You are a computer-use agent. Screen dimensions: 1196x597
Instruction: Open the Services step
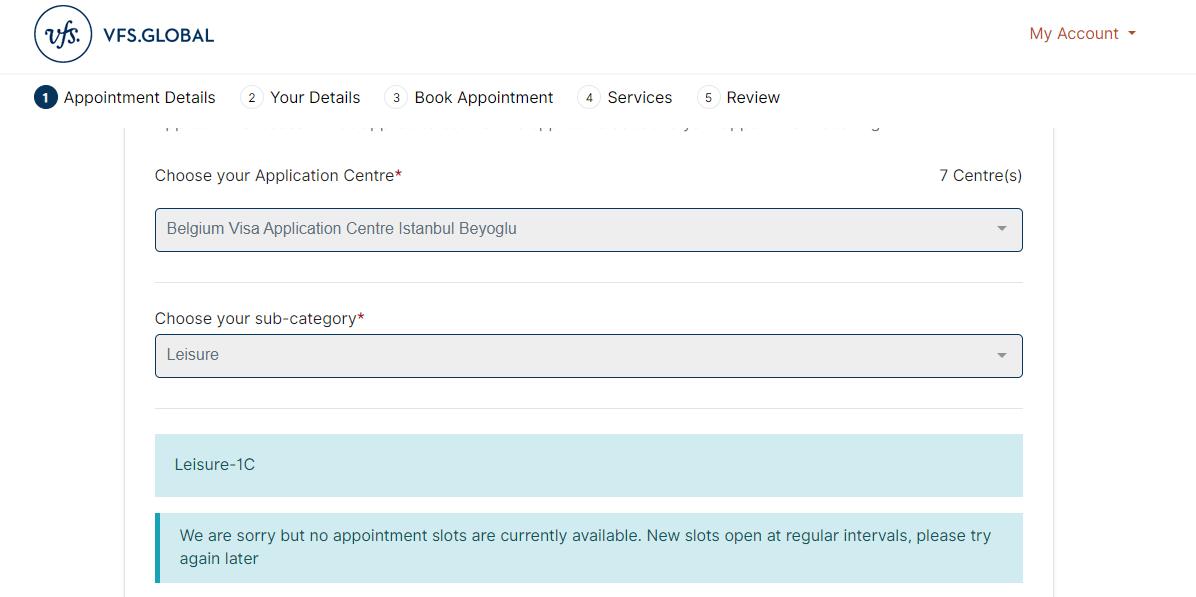[640, 97]
